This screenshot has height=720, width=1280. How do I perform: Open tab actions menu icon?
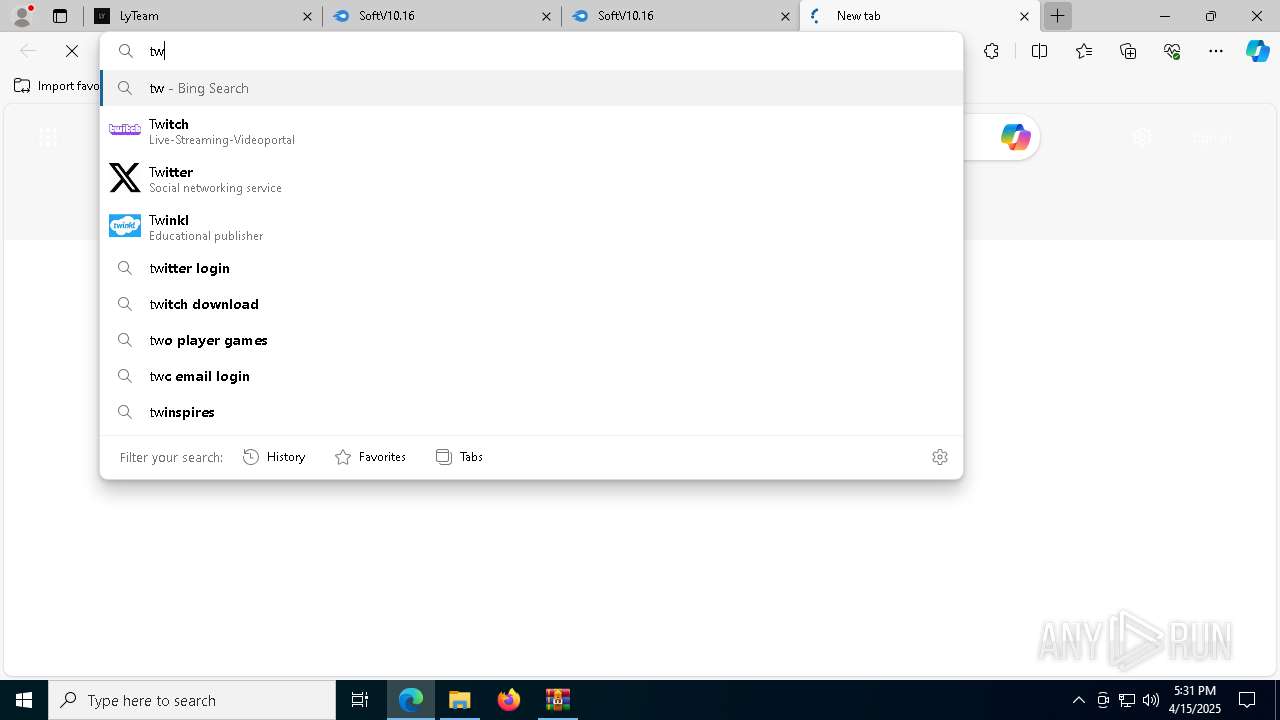tap(60, 16)
